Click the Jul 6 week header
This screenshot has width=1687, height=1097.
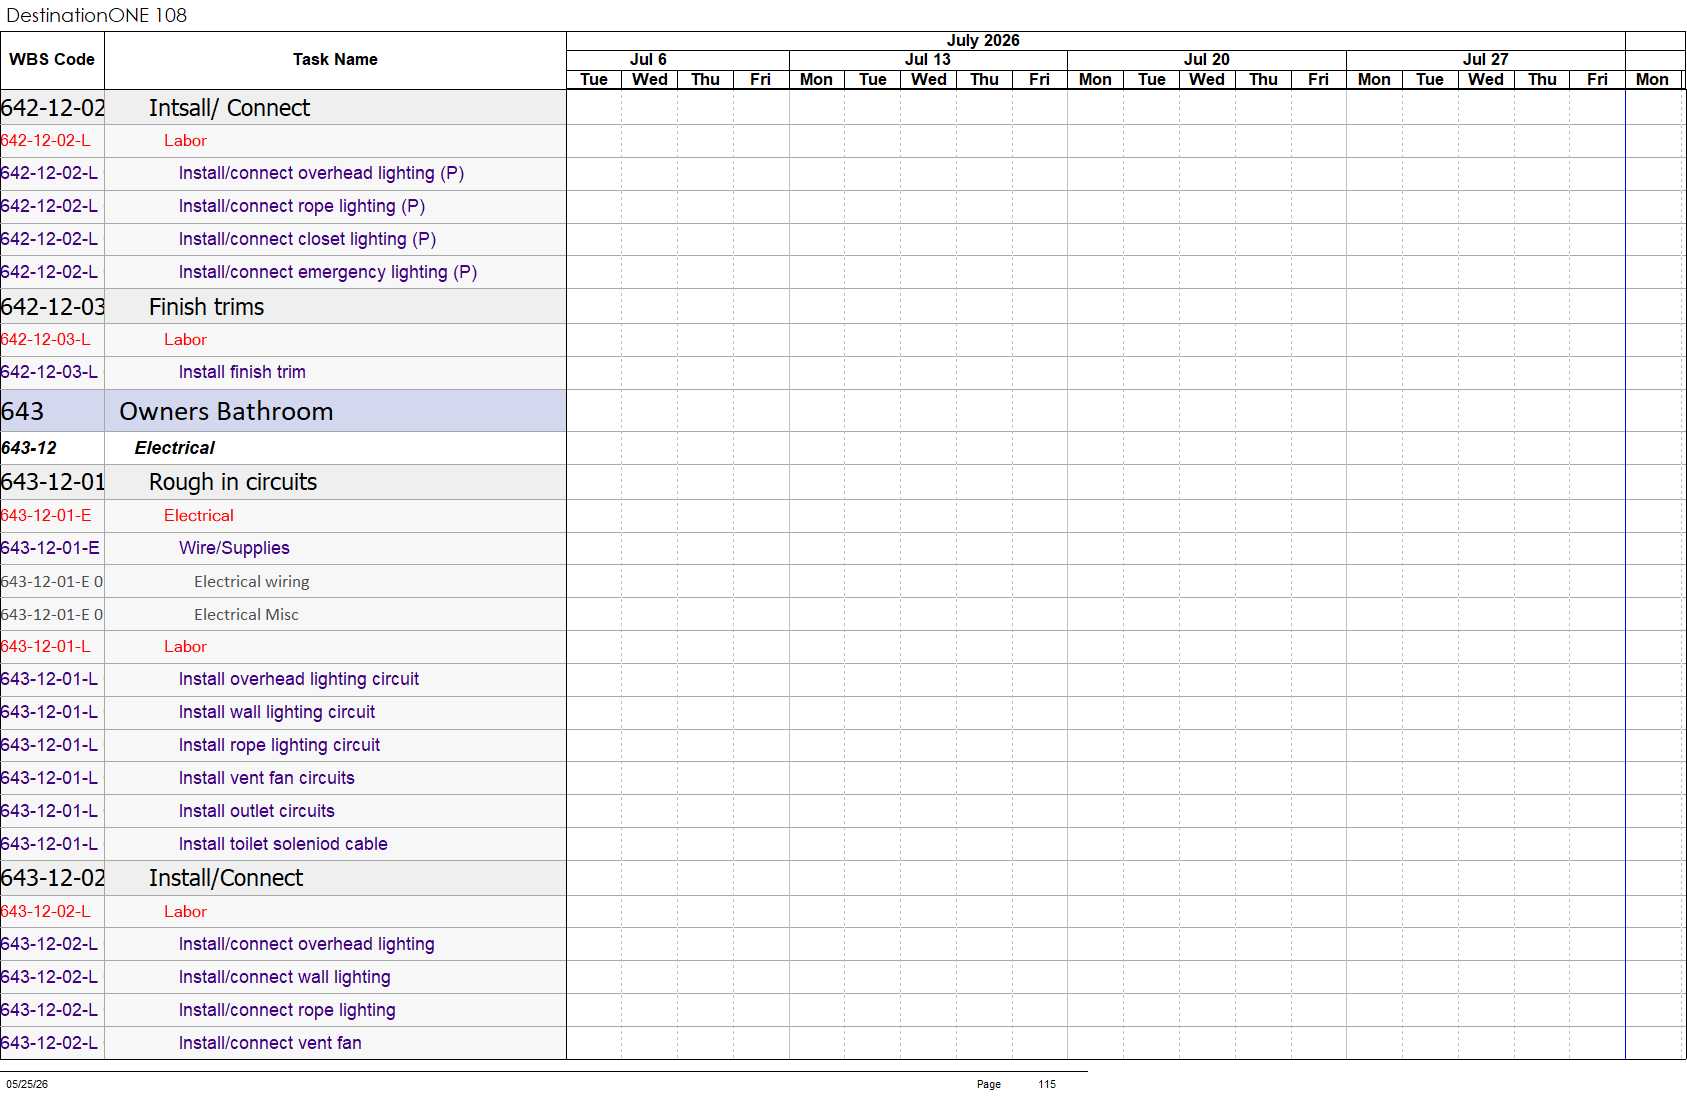(x=648, y=59)
